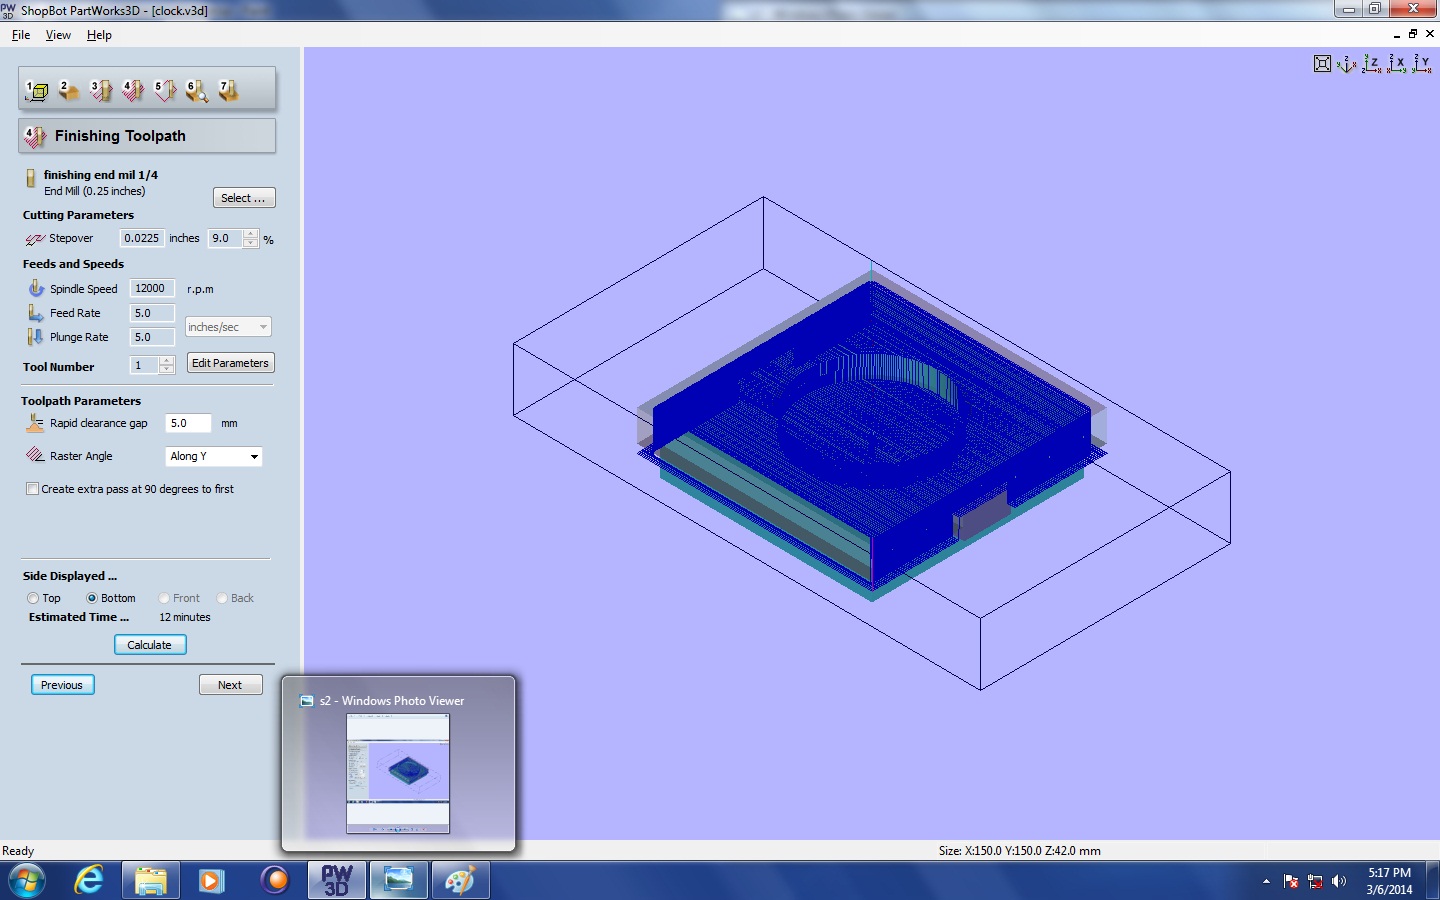View model along Z axis
Image resolution: width=1440 pixels, height=900 pixels.
pyautogui.click(x=1372, y=64)
